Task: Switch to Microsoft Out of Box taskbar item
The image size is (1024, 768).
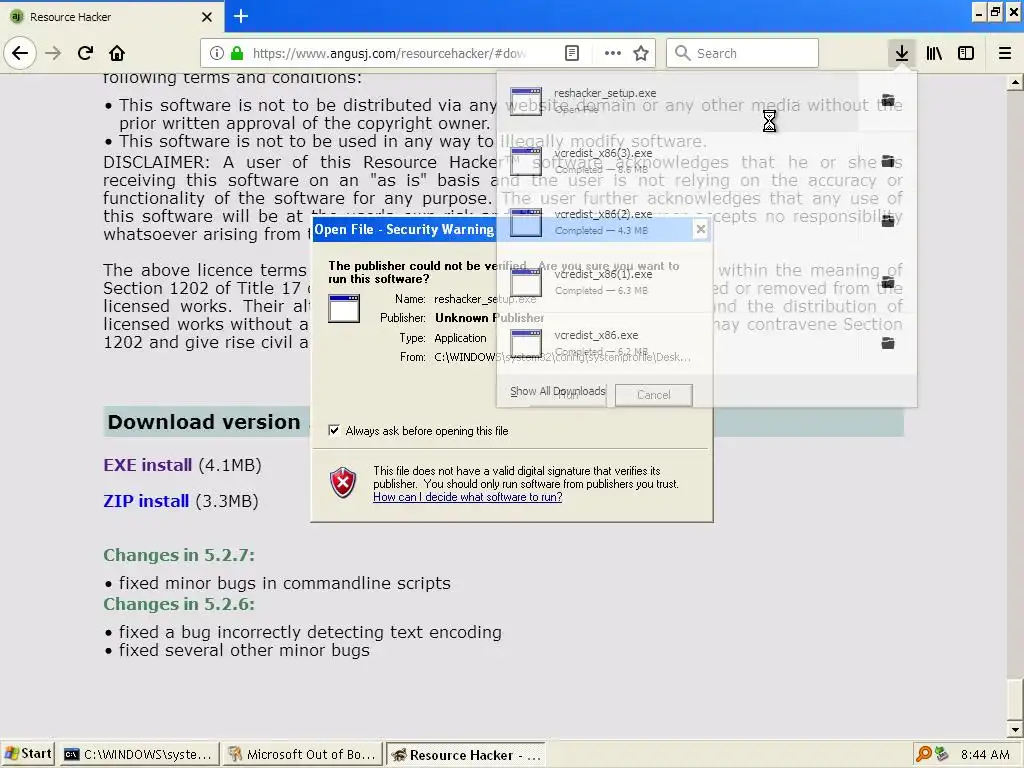Action: tap(301, 754)
